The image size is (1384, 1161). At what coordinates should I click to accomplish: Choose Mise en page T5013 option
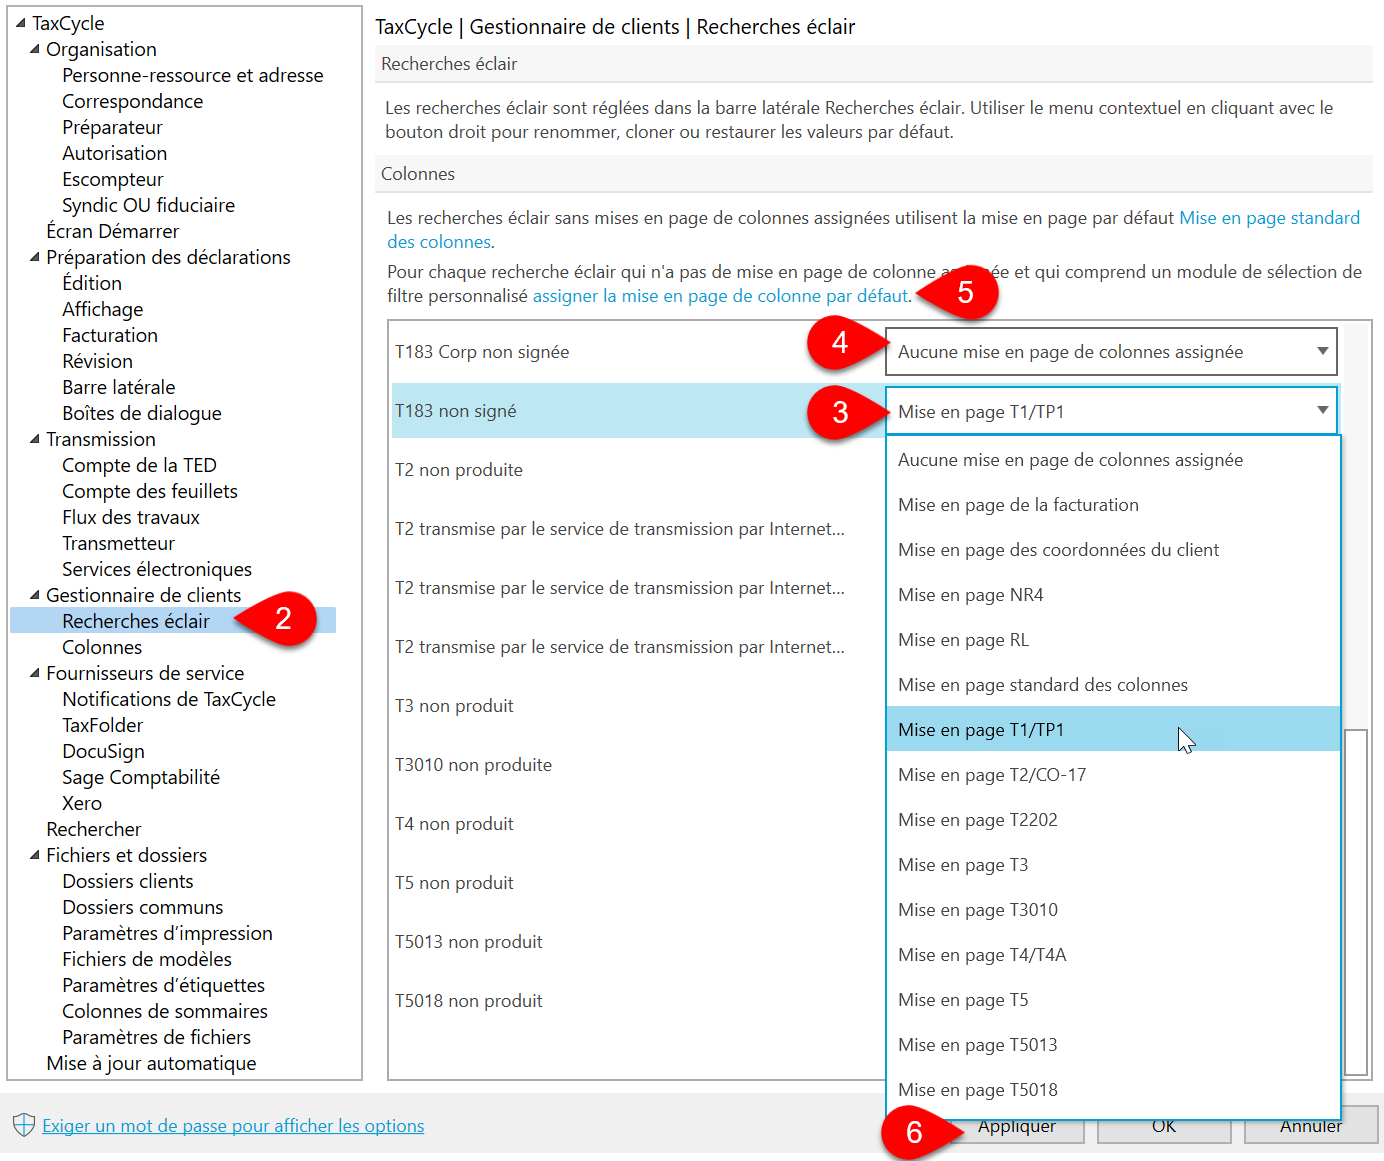[1113, 1044]
